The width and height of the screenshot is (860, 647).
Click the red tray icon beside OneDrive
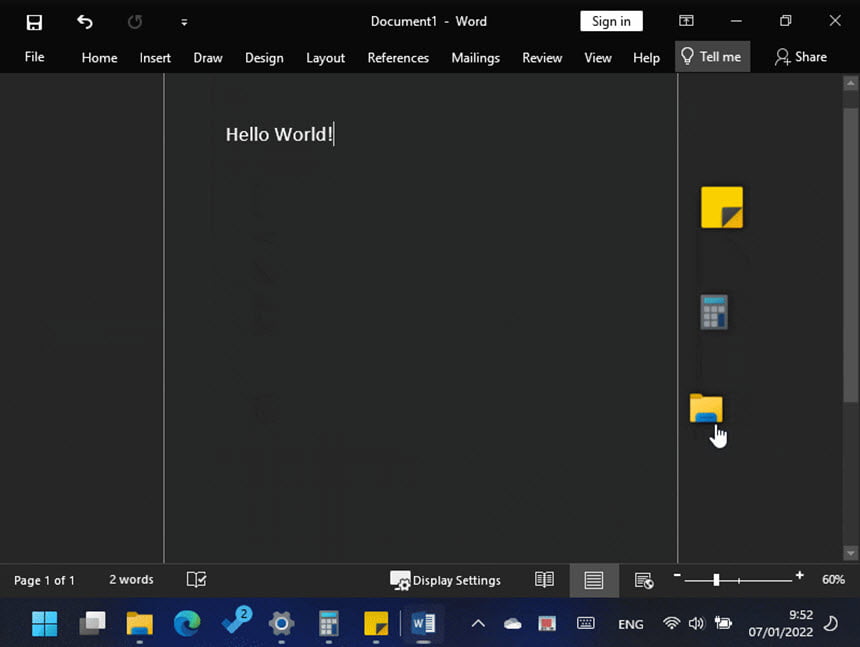(547, 623)
